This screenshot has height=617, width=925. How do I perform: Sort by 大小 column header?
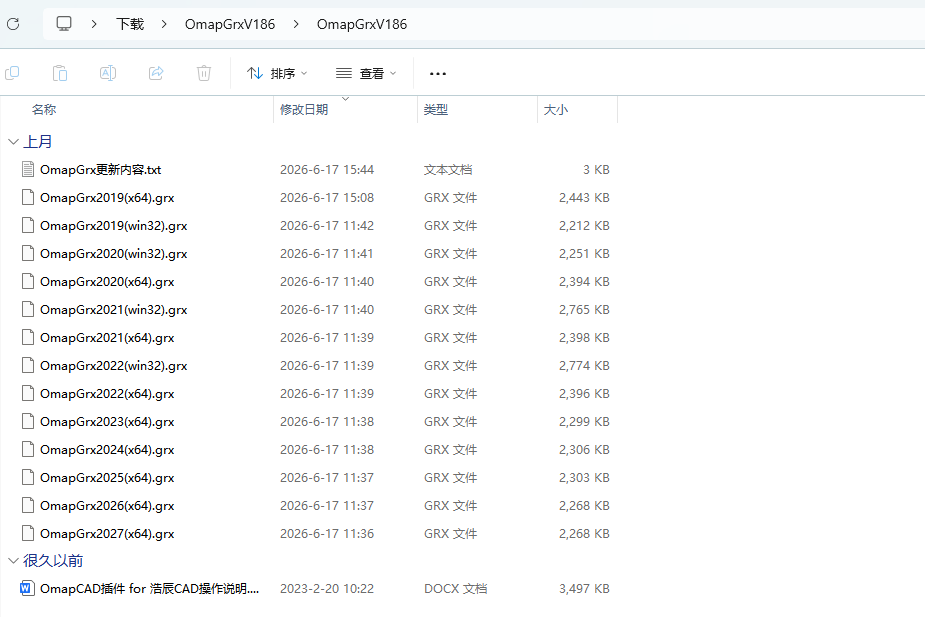coord(556,110)
